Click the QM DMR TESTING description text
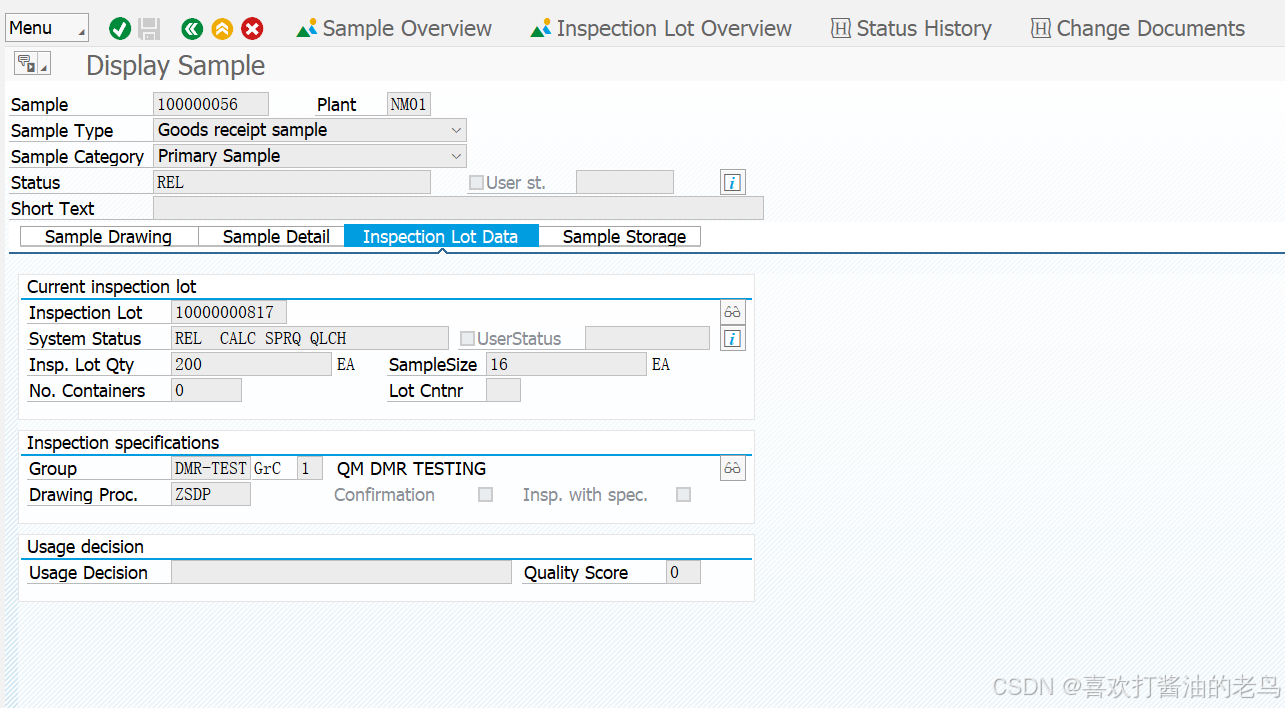Screen dimensions: 1285x708 pos(411,468)
